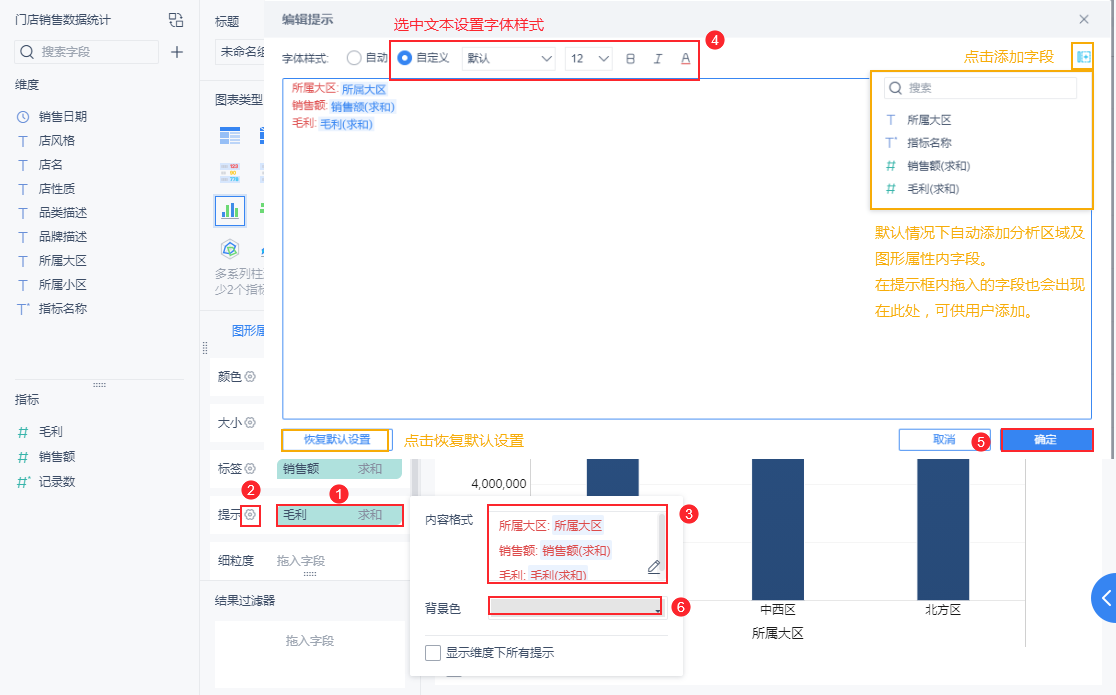Screen dimensions: 1116x695
Task: Open the font size dropdown 12
Action: click(589, 58)
